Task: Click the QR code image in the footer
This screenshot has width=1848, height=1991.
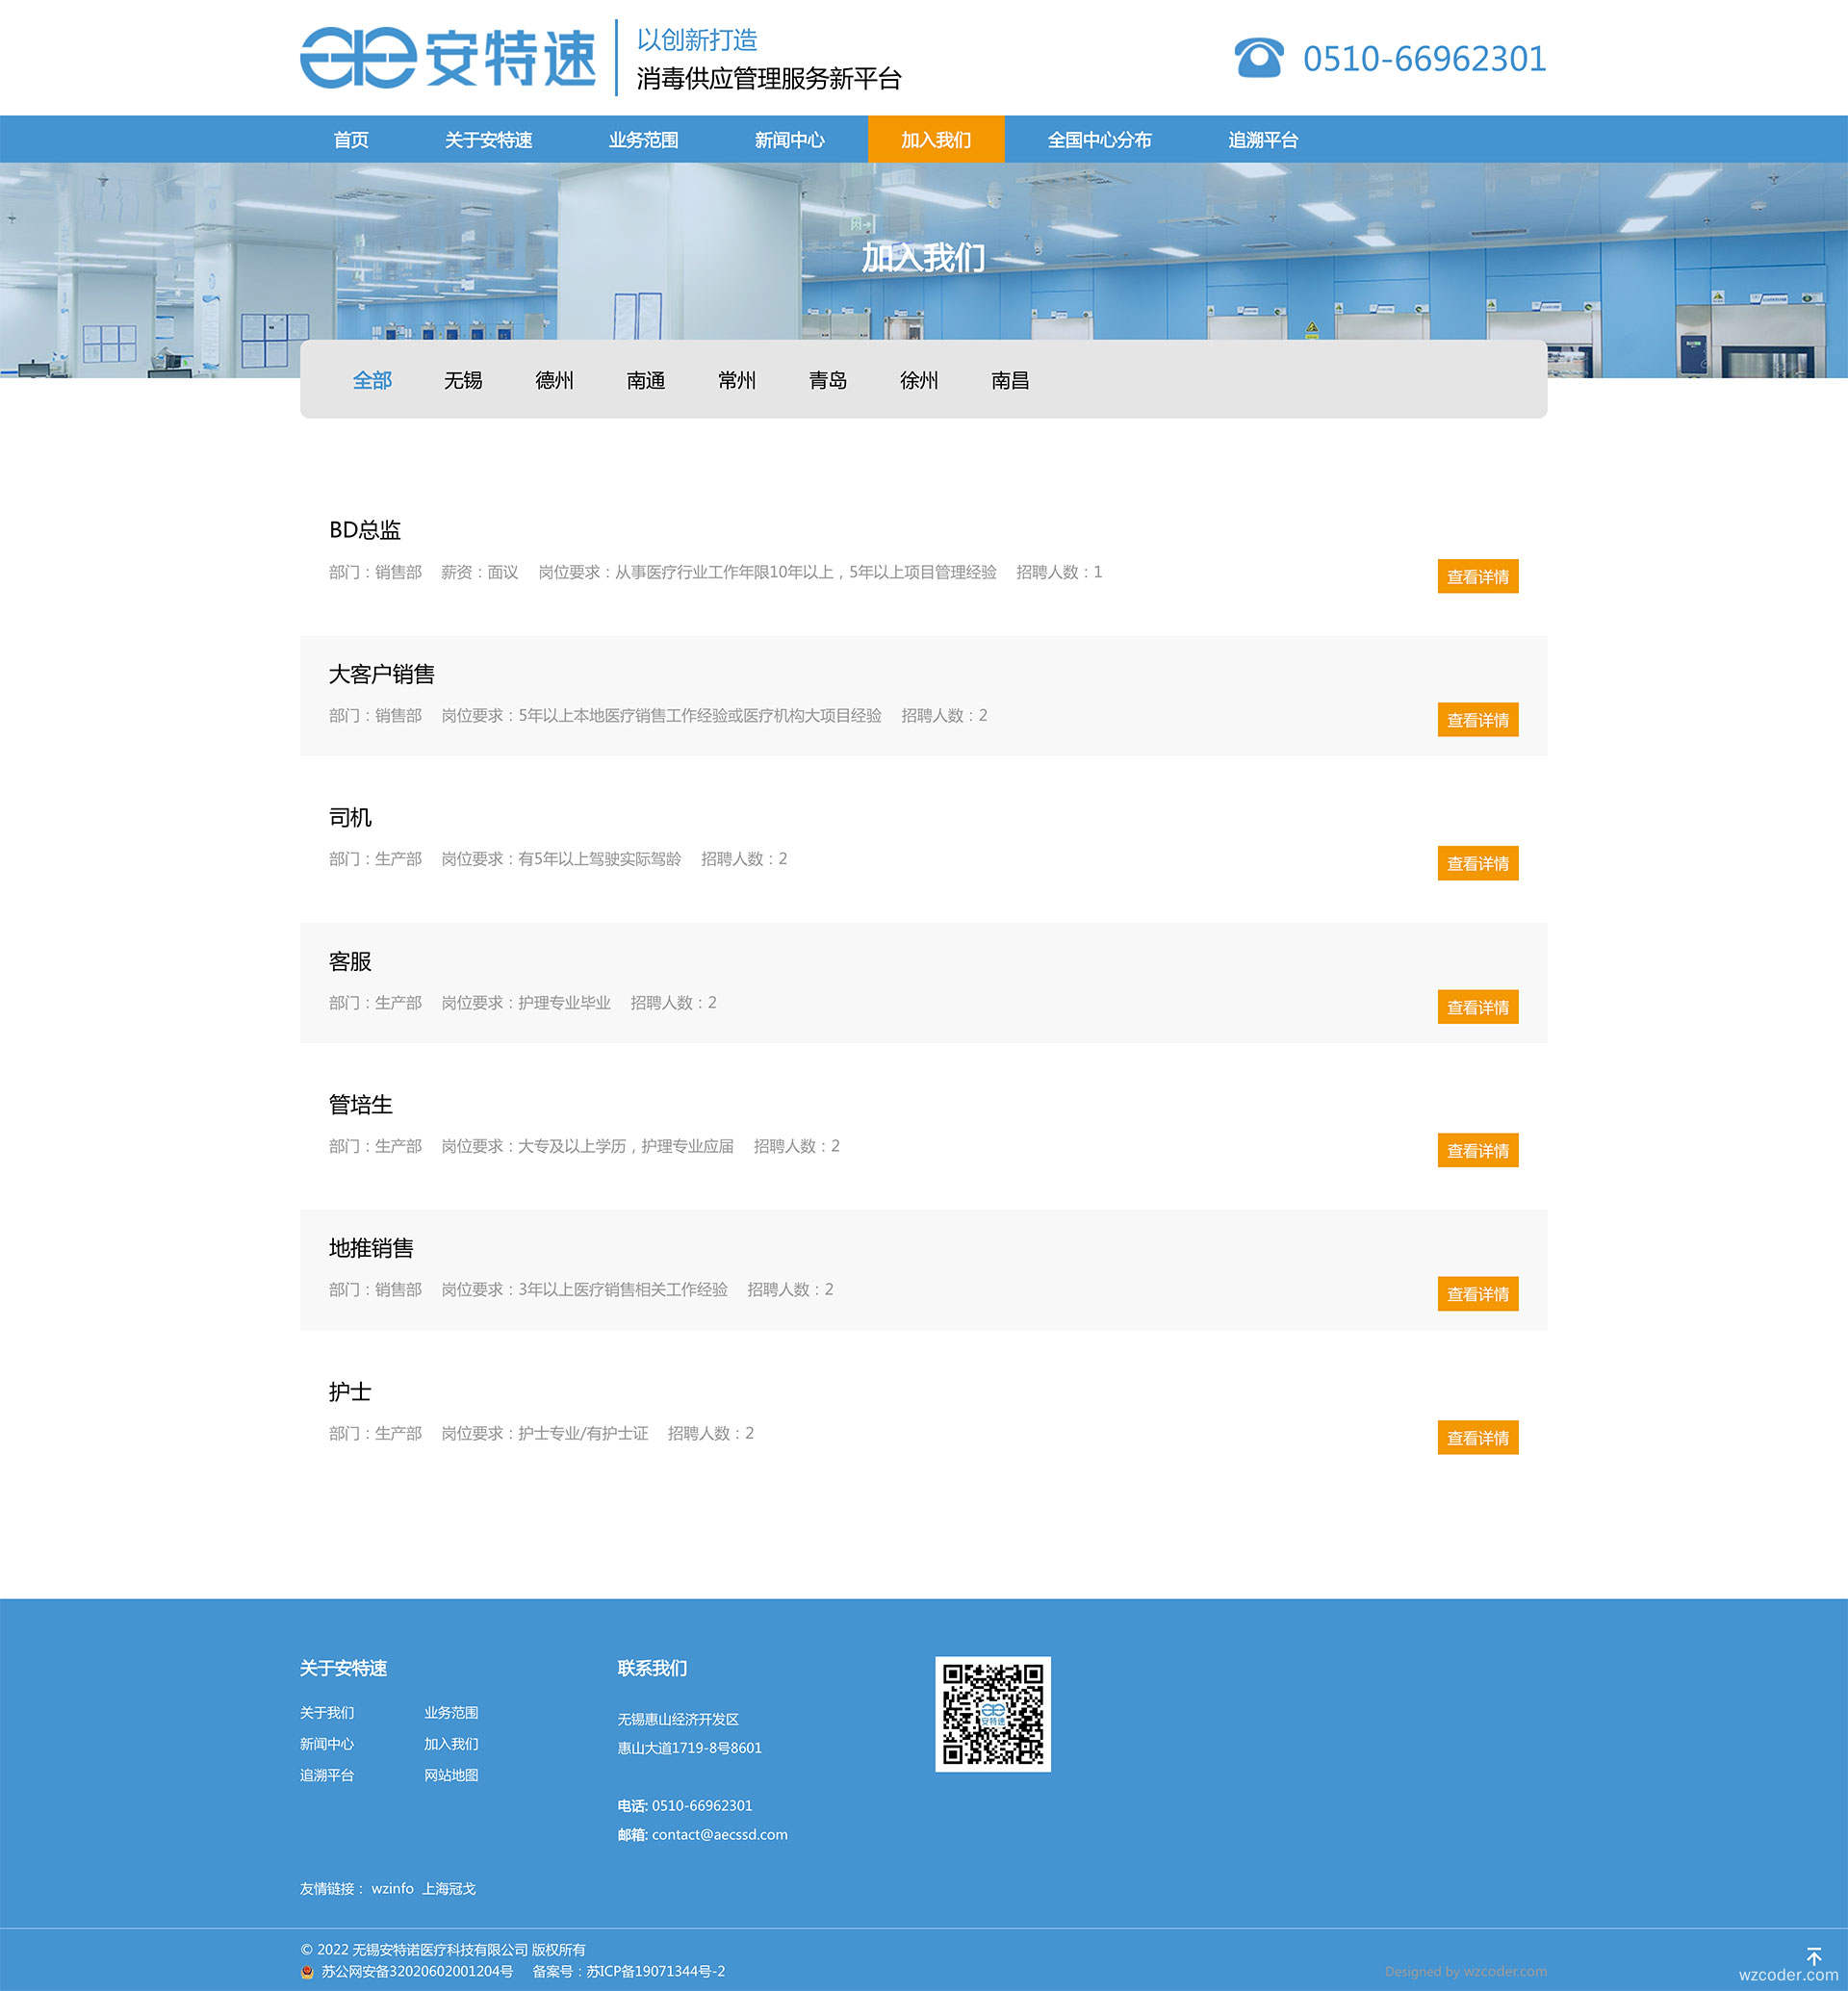Action: 992,1713
